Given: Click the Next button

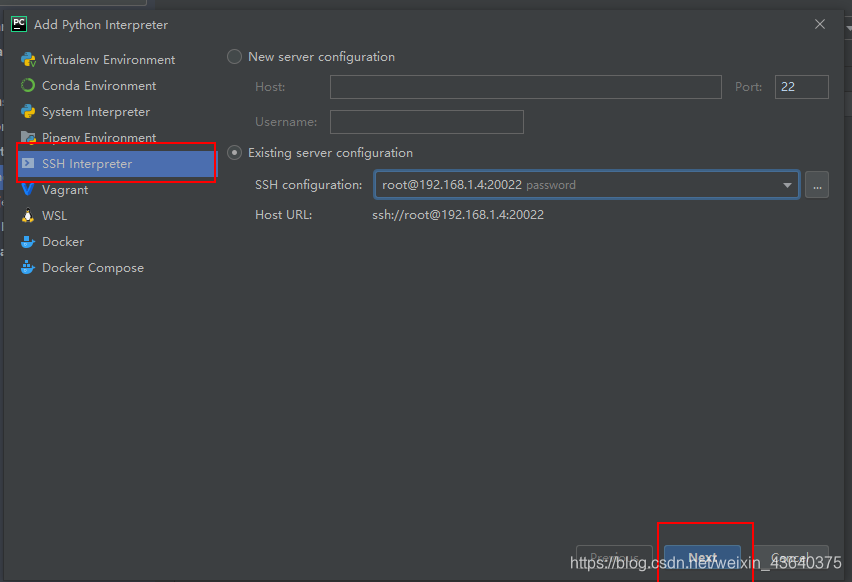Looking at the screenshot, I should [x=702, y=558].
